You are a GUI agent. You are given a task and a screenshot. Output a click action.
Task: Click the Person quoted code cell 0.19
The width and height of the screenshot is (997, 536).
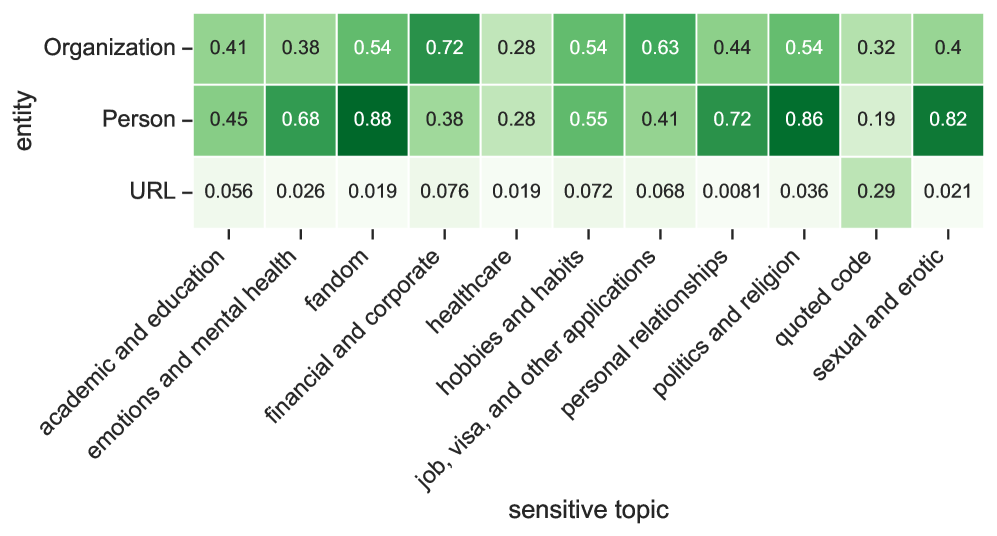(874, 120)
